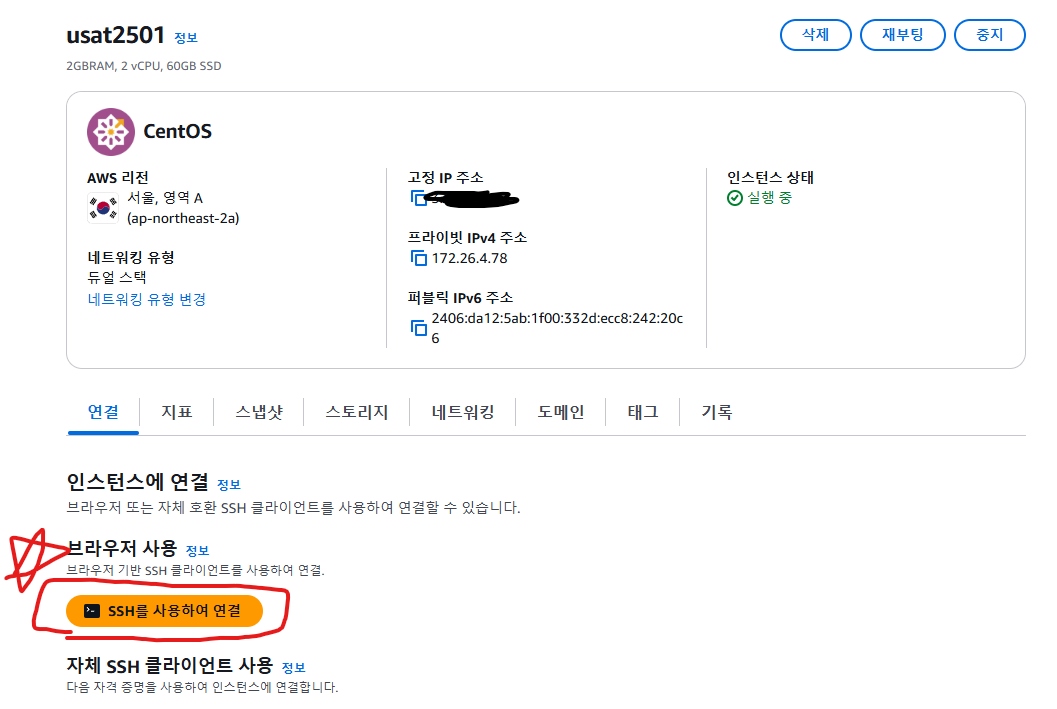This screenshot has width=1057, height=709.
Task: Open 정보 link next to usat2501
Action: coord(186,38)
